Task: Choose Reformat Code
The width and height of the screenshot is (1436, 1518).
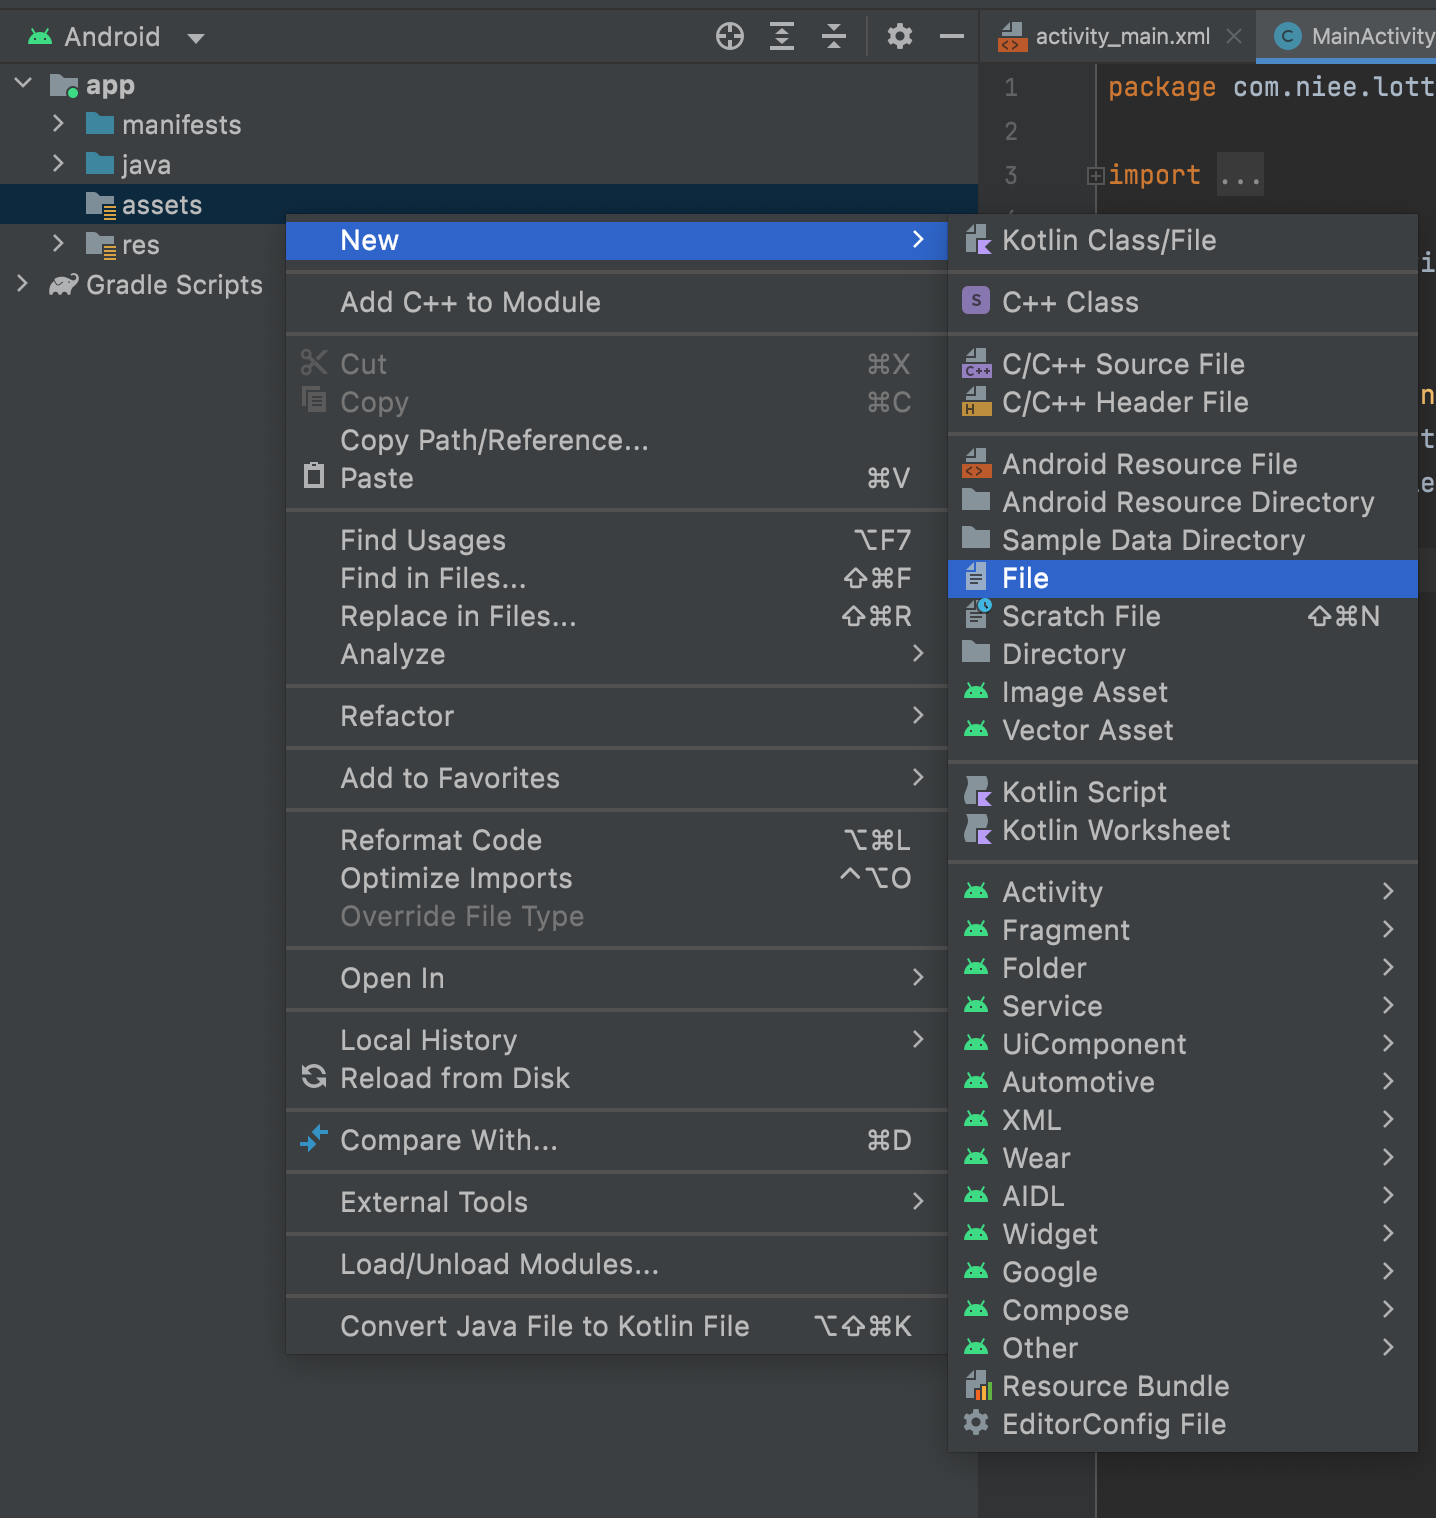Action: (617, 841)
